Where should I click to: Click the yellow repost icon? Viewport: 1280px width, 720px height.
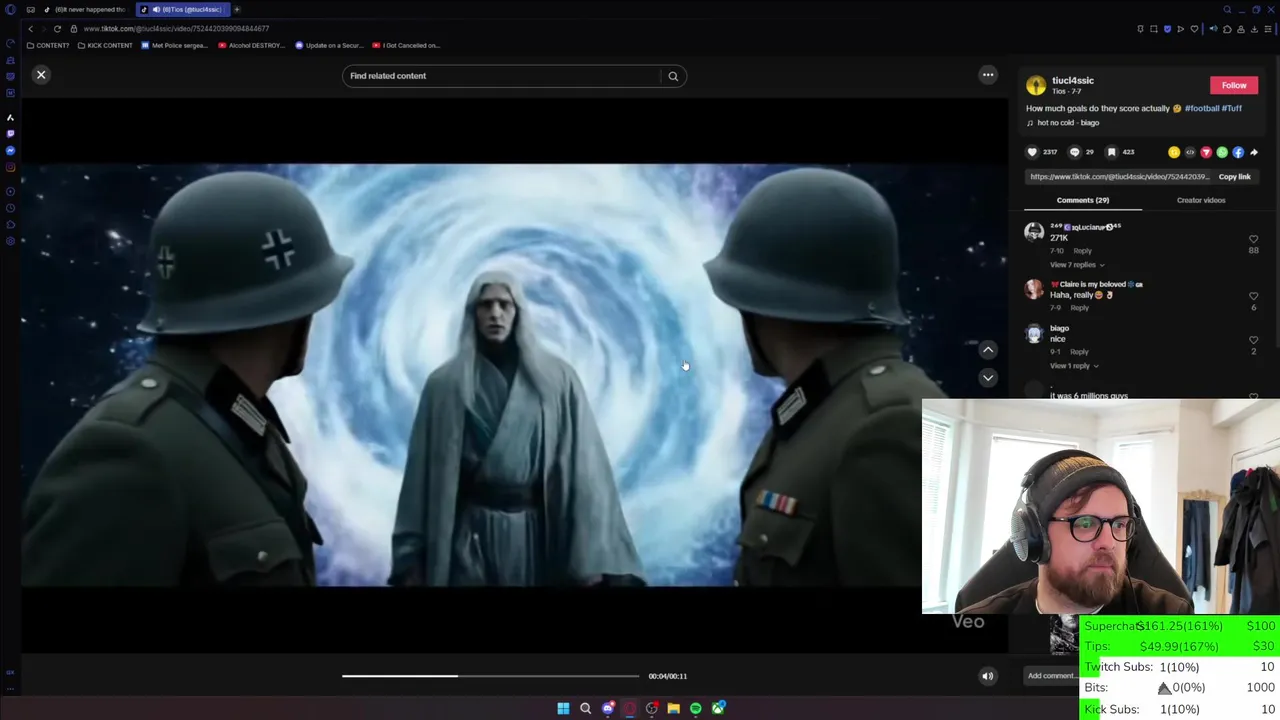pos(1174,152)
